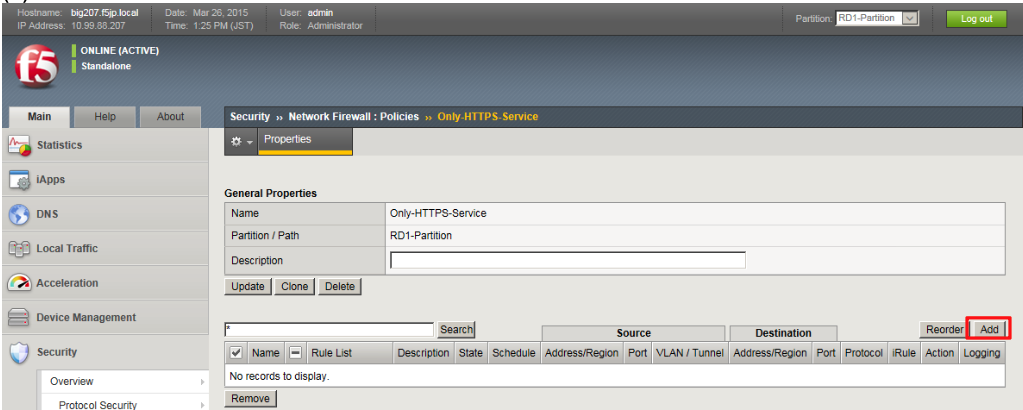Screen dimensions: 1023x410
Task: Sort by Name column header
Action: click(266, 353)
